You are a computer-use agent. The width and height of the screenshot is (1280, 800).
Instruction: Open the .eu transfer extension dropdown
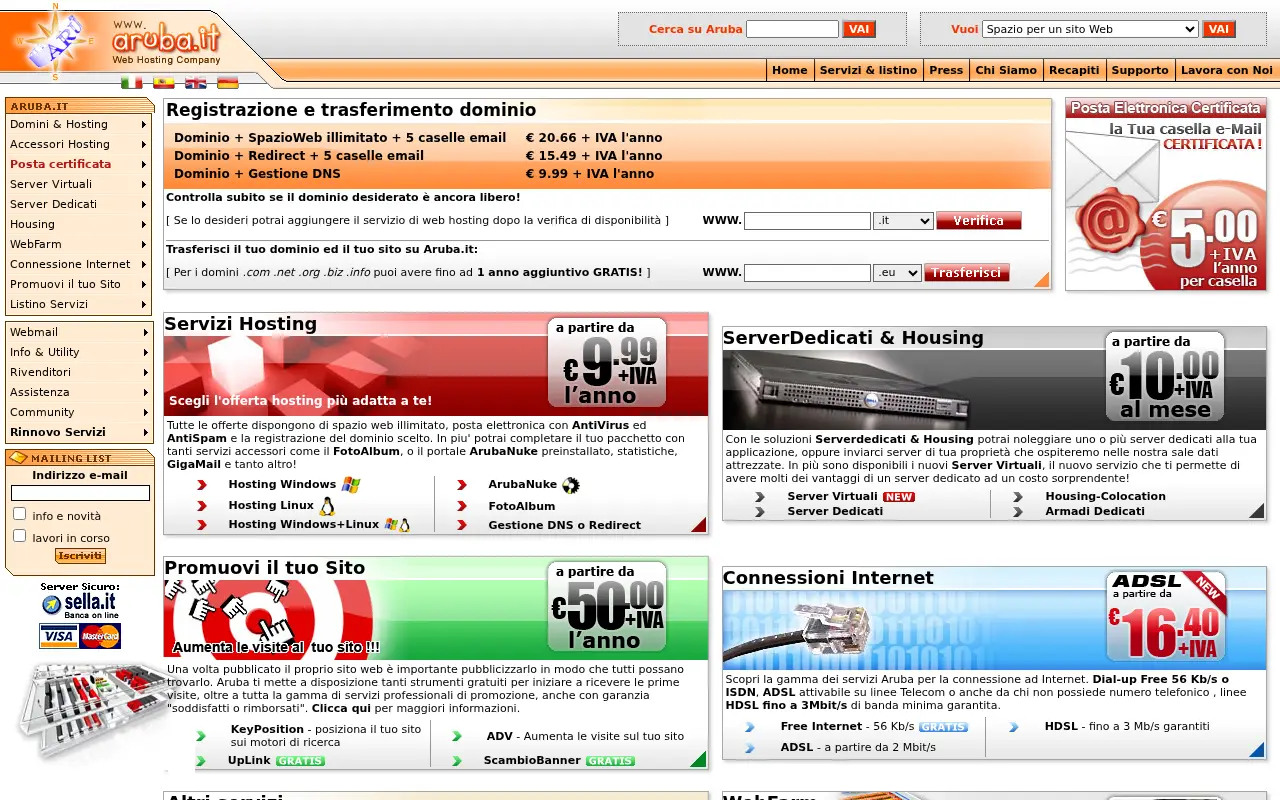click(x=897, y=272)
